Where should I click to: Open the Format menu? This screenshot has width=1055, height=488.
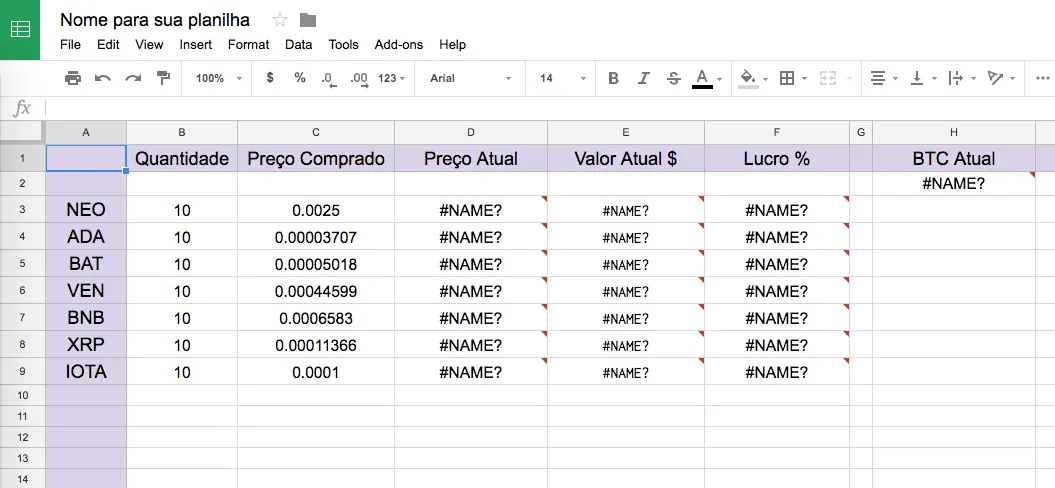coord(248,44)
